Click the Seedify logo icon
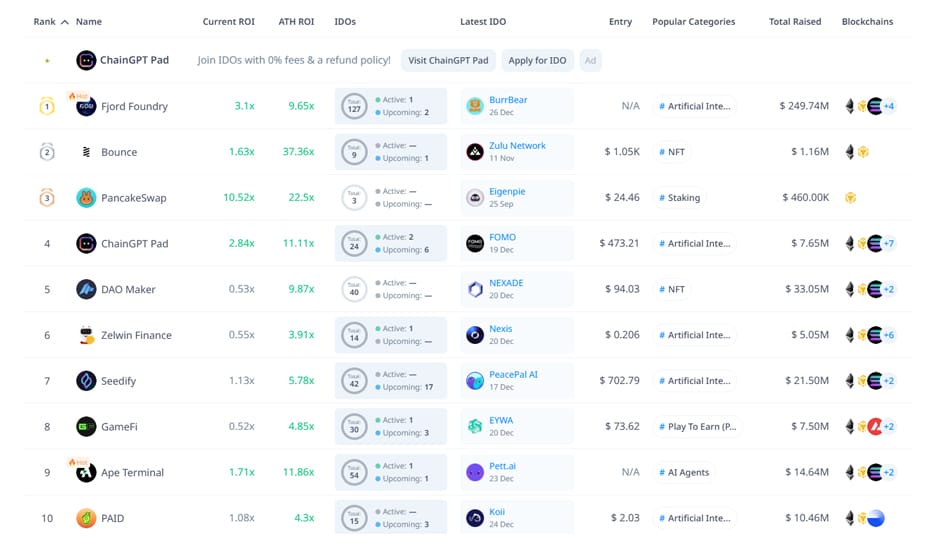The height and width of the screenshot is (551, 931). [x=86, y=381]
